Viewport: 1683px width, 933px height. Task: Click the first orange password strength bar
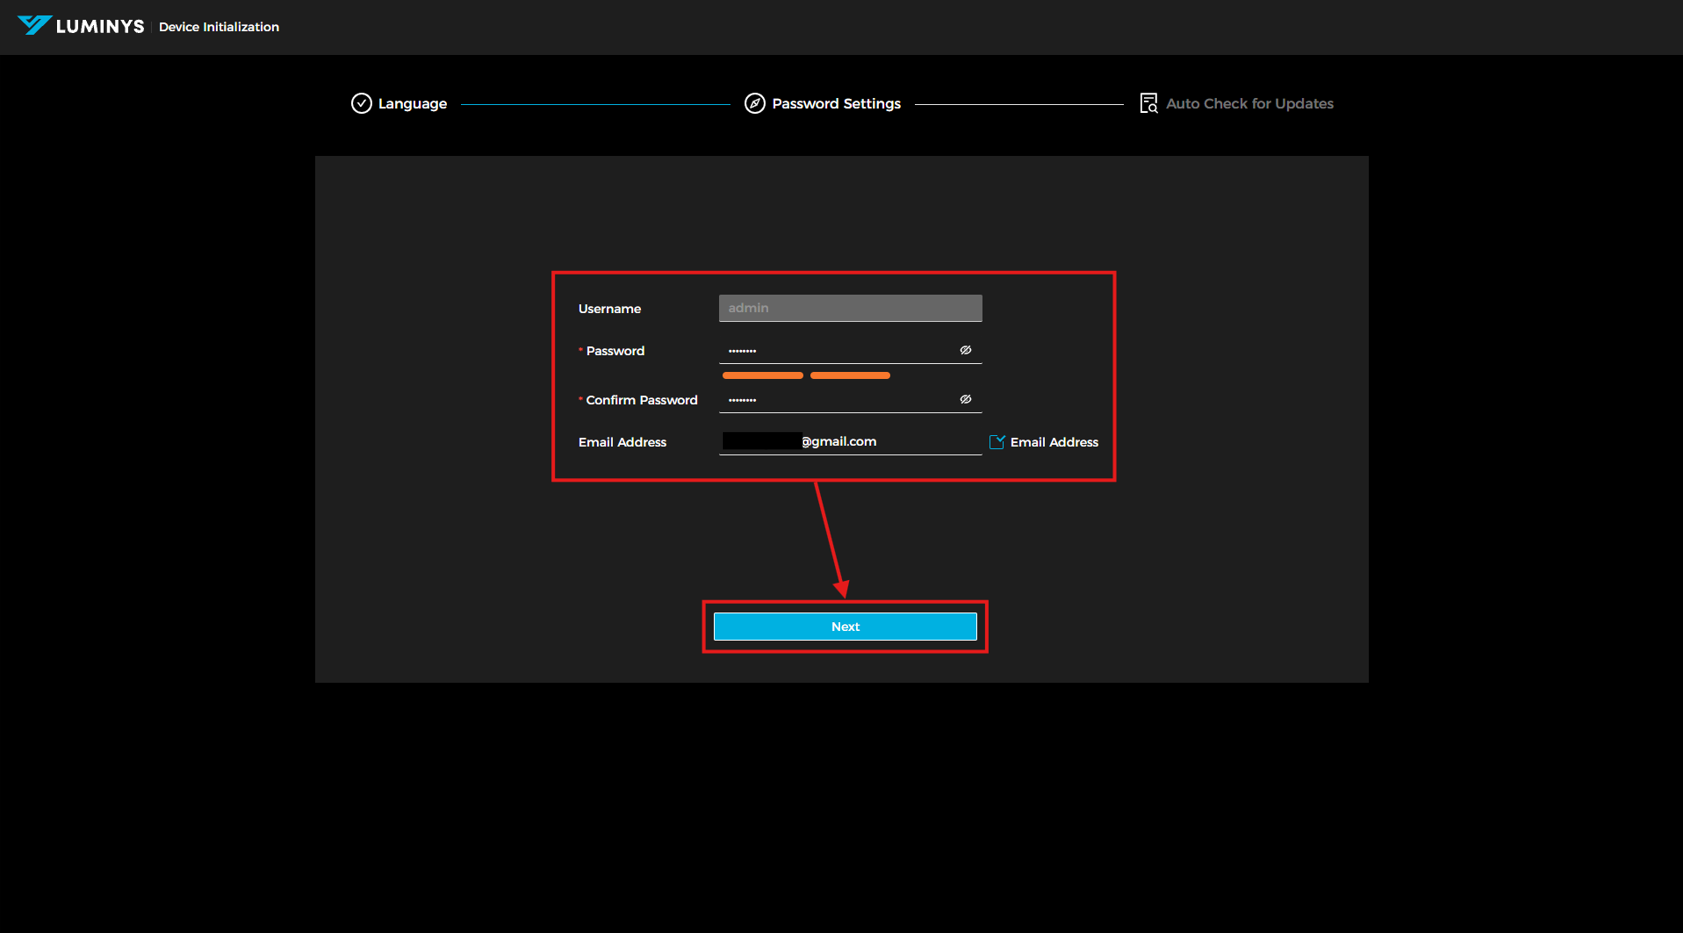762,376
